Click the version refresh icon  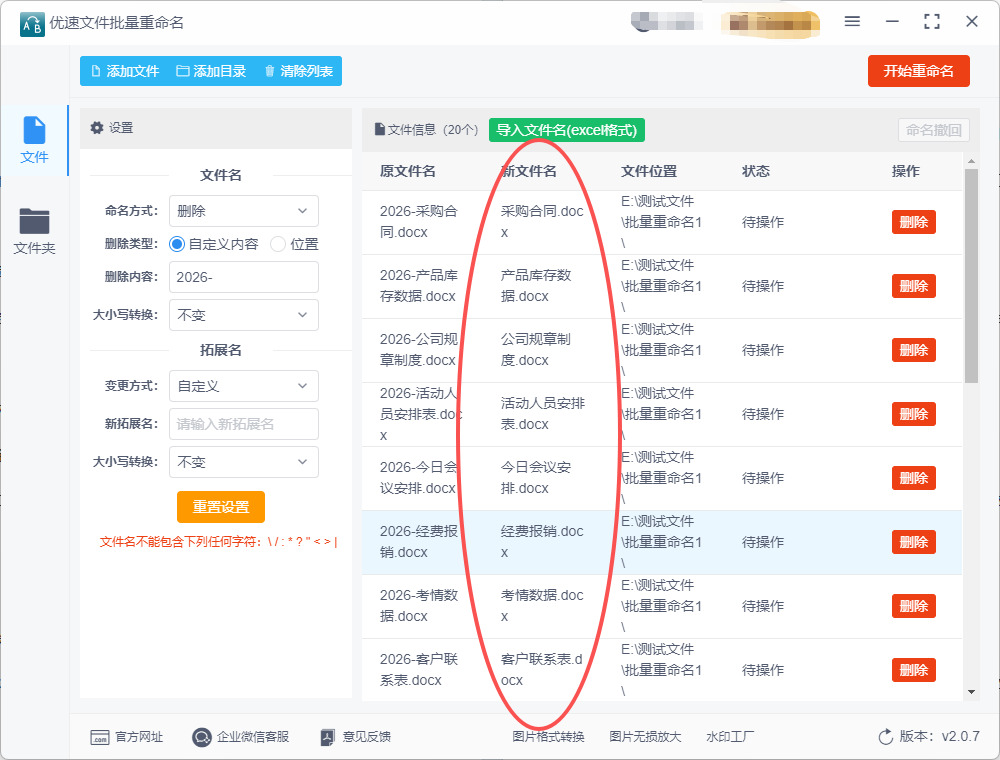pyautogui.click(x=885, y=737)
